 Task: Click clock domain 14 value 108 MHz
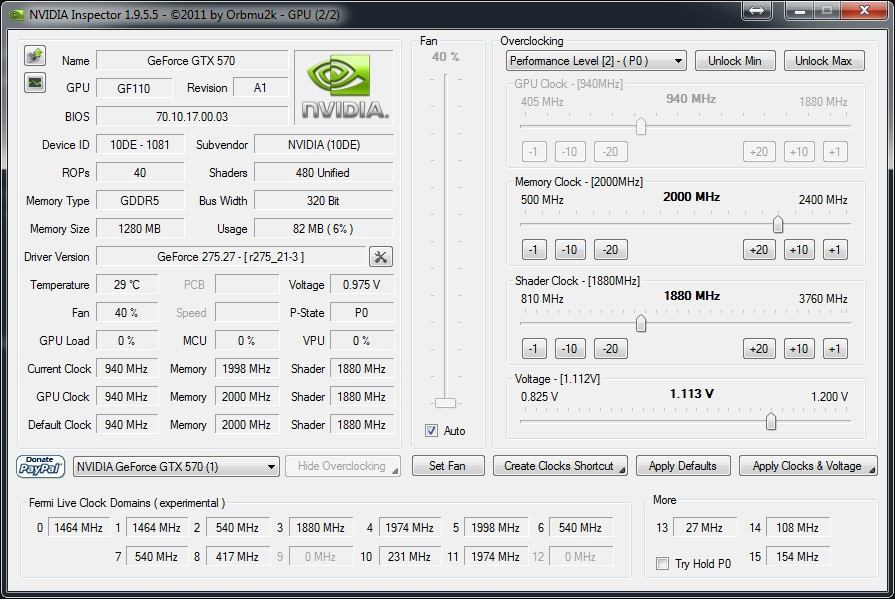[797, 528]
